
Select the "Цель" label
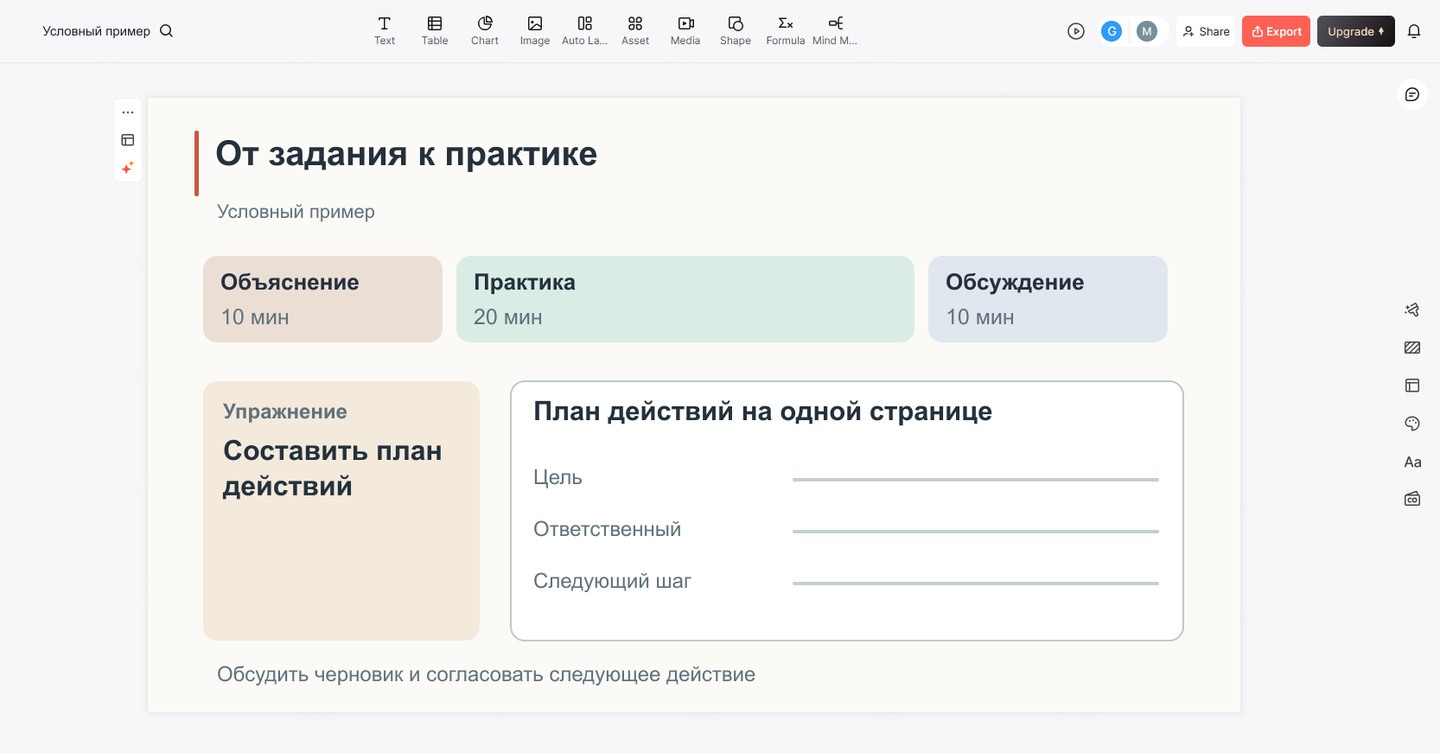(558, 477)
